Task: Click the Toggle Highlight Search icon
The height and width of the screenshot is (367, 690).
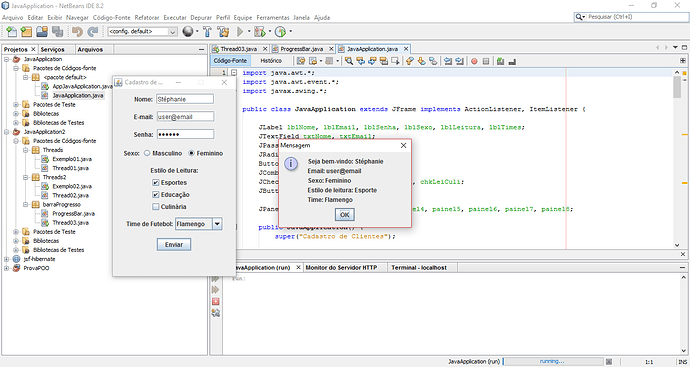Action: pos(383,61)
